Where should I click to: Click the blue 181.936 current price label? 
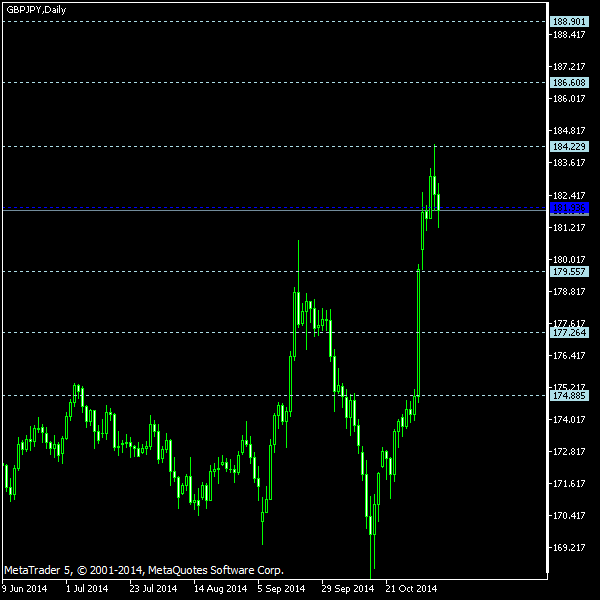coord(569,208)
